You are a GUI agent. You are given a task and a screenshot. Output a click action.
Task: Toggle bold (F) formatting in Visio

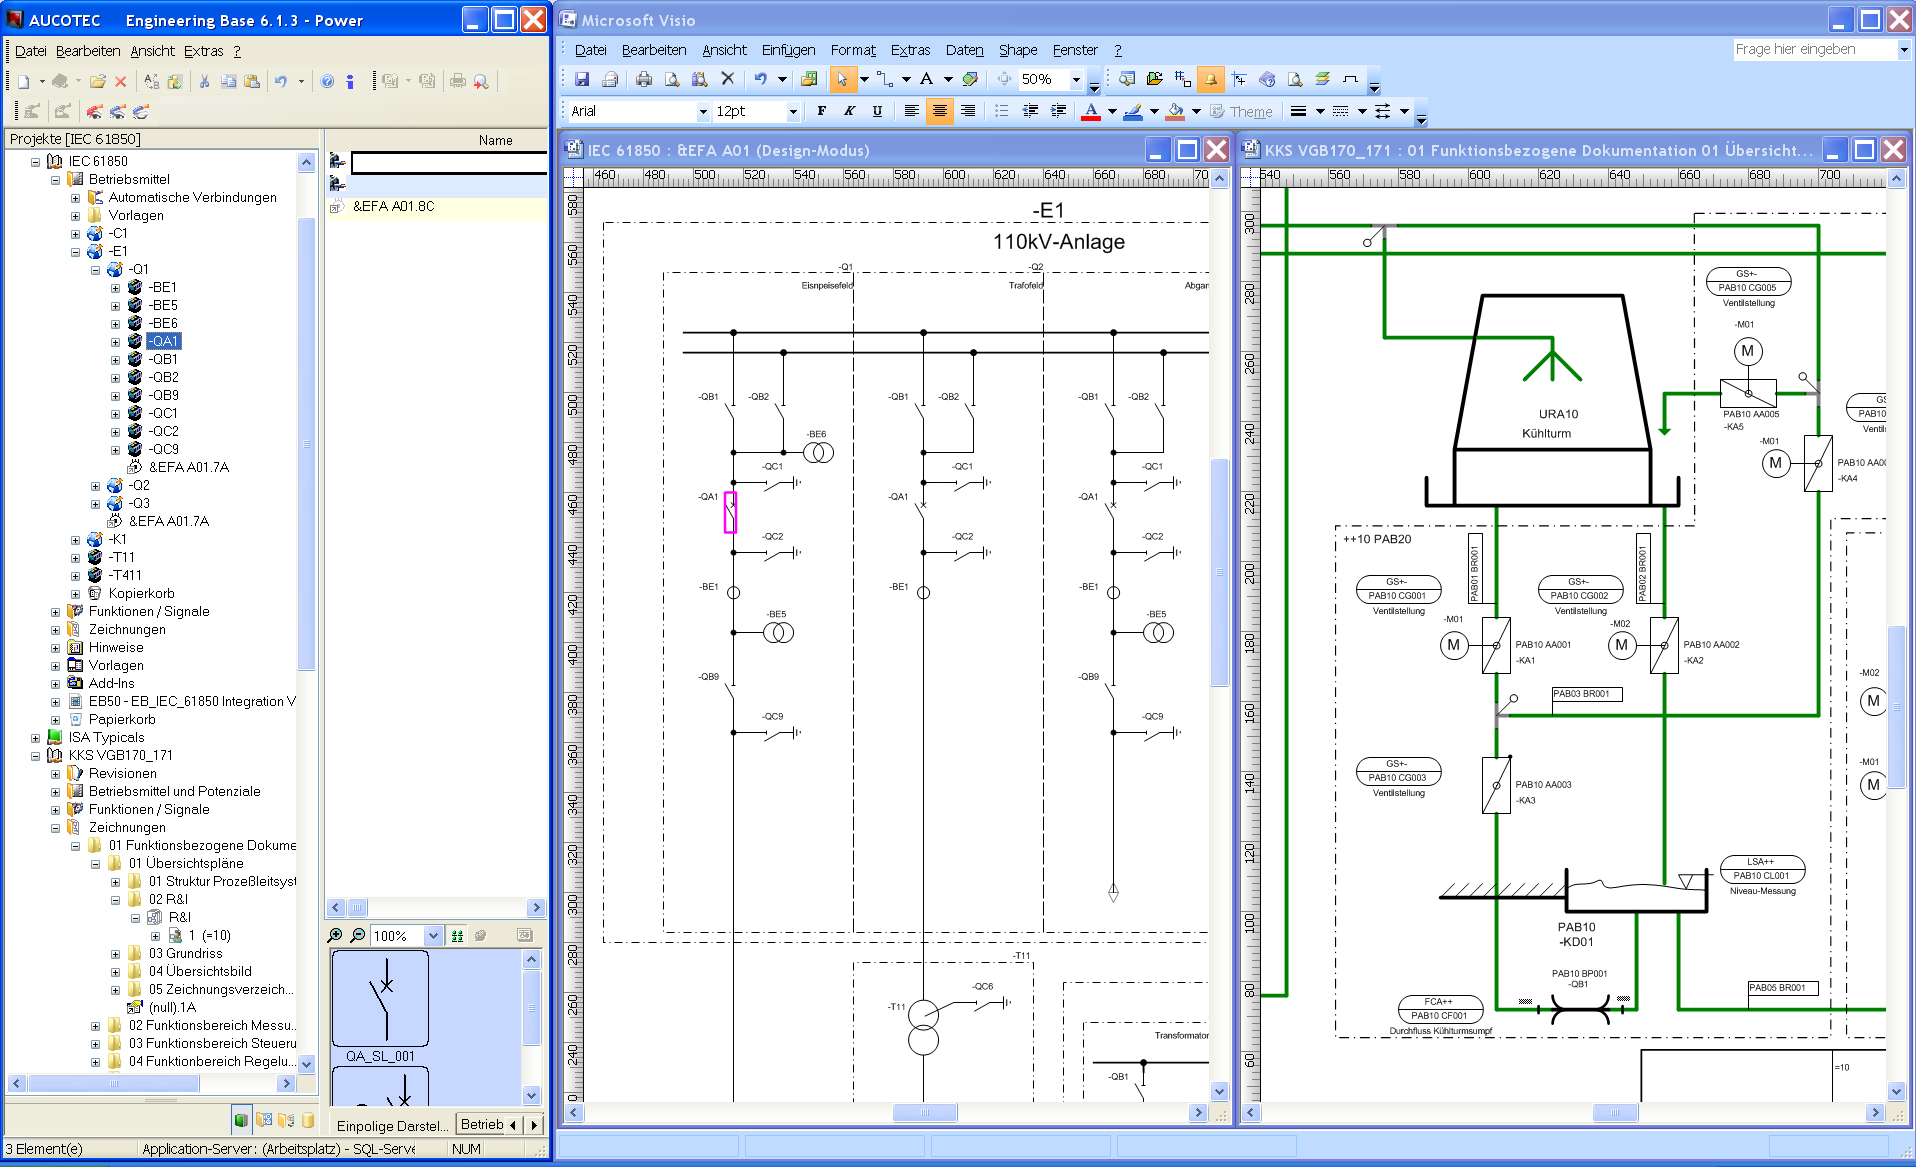[x=821, y=111]
